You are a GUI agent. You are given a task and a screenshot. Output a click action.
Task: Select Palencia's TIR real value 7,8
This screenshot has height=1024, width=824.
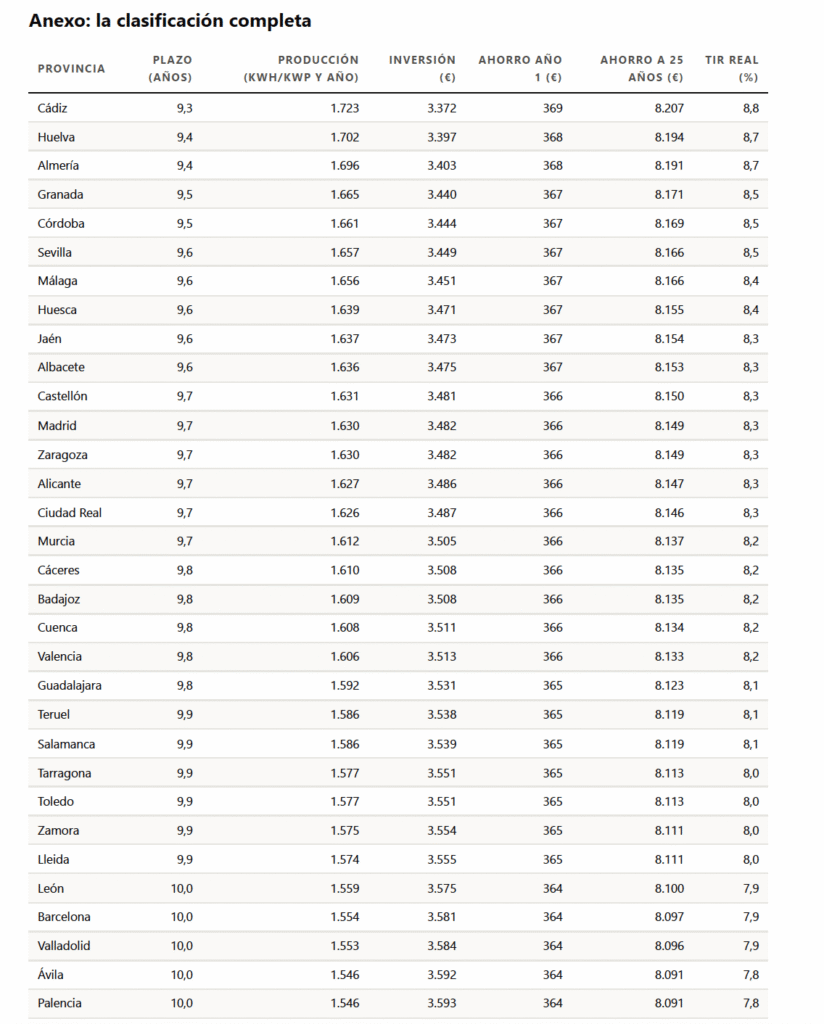(x=751, y=1004)
